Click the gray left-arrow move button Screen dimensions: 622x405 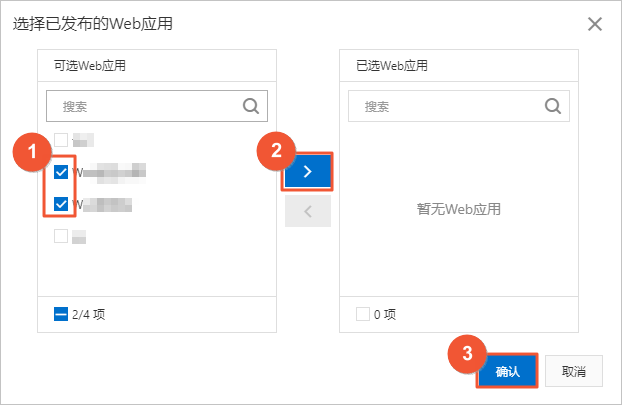[x=307, y=211]
